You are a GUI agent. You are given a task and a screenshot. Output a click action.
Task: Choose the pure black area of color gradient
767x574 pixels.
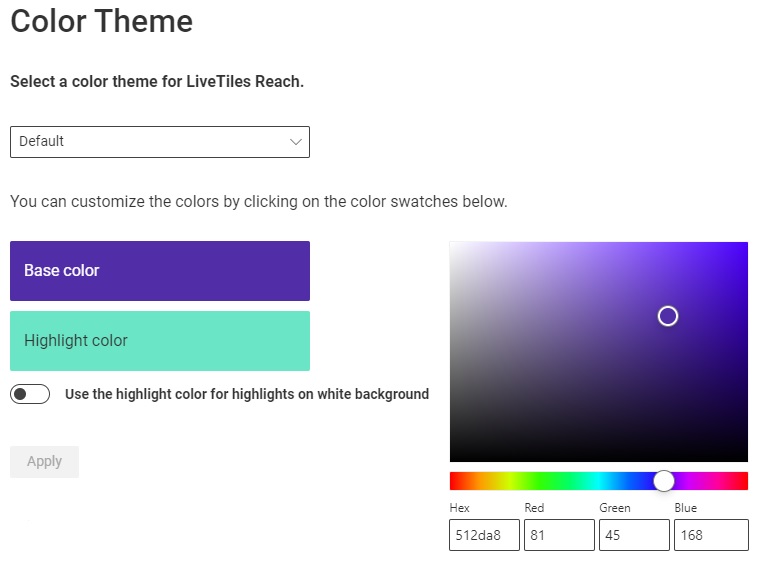click(599, 455)
